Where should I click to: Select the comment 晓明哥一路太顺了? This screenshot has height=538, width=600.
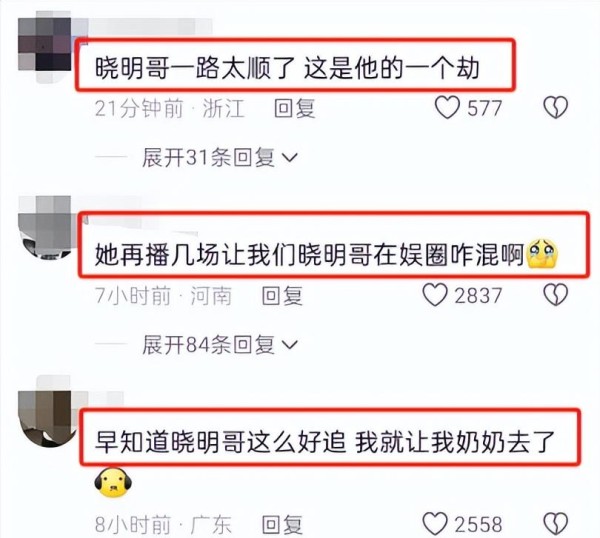tap(287, 68)
